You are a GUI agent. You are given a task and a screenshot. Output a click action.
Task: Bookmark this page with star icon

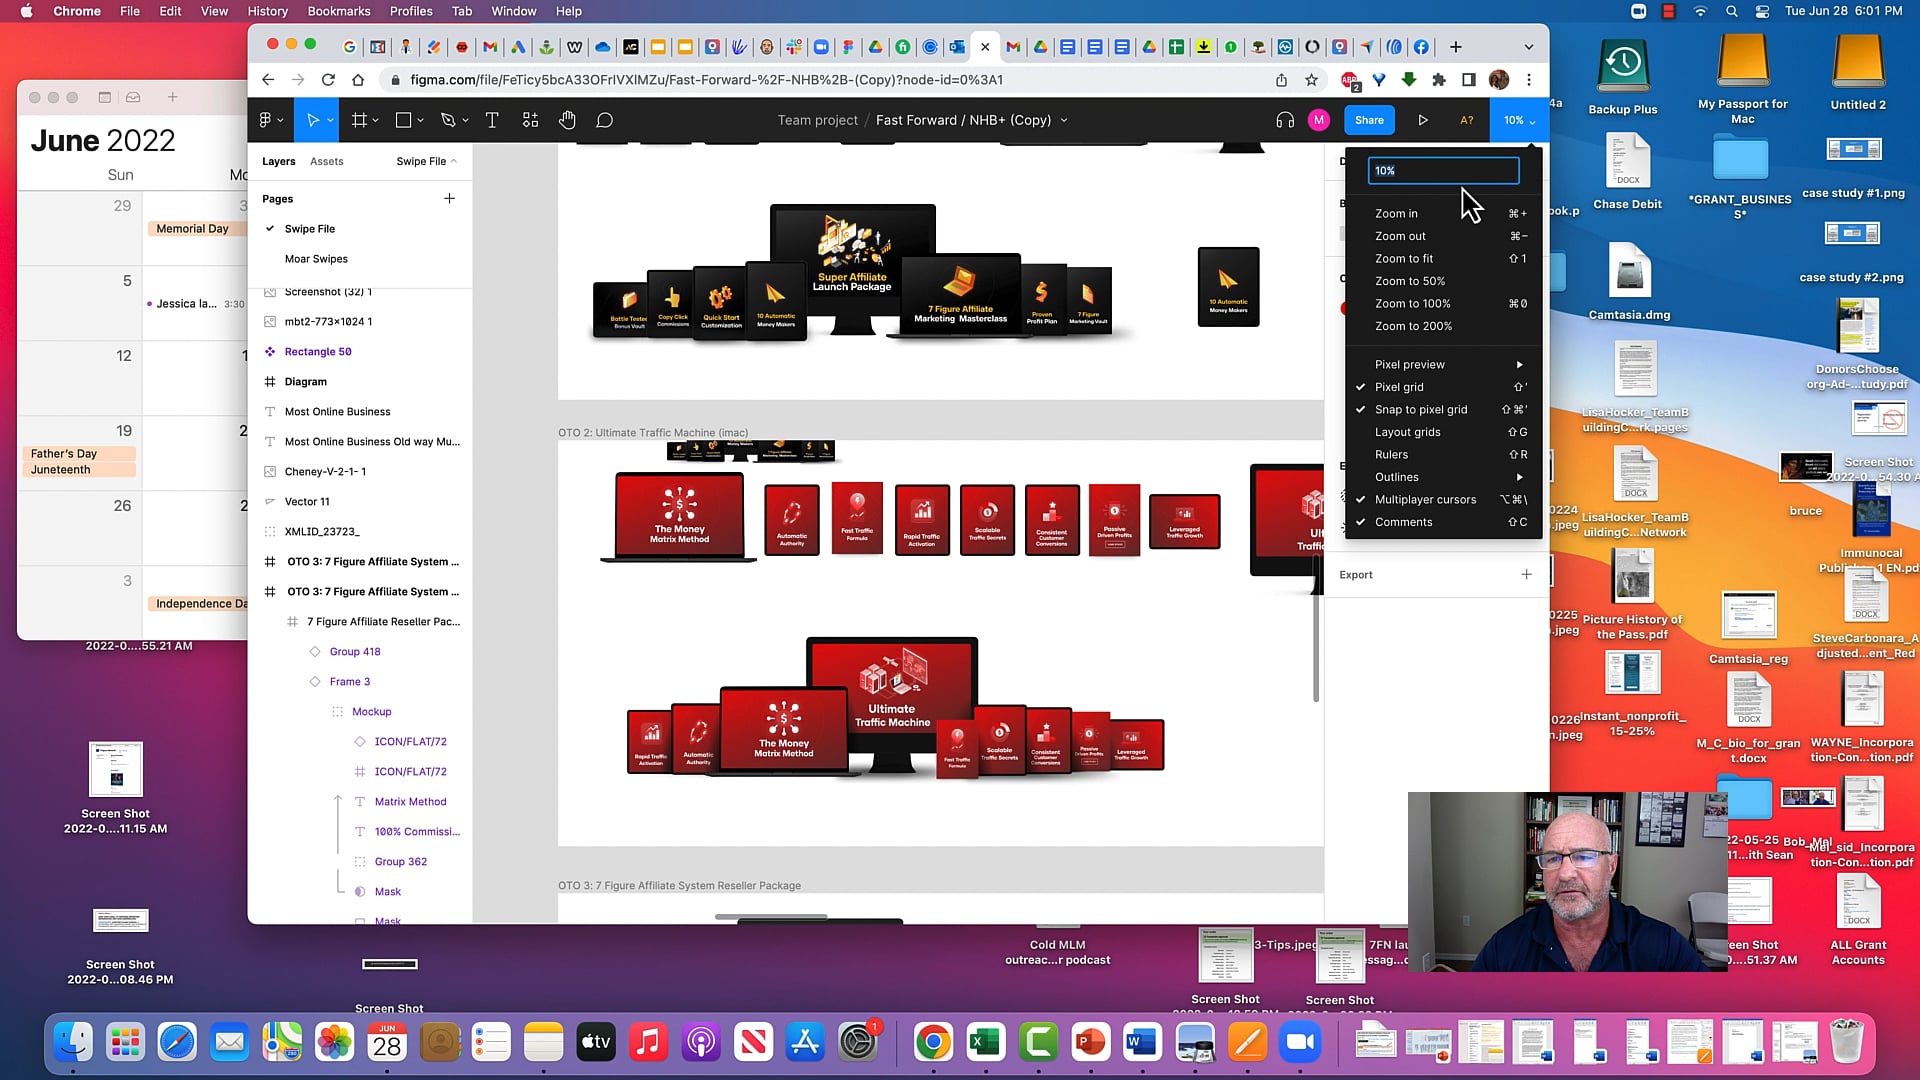coord(1311,80)
